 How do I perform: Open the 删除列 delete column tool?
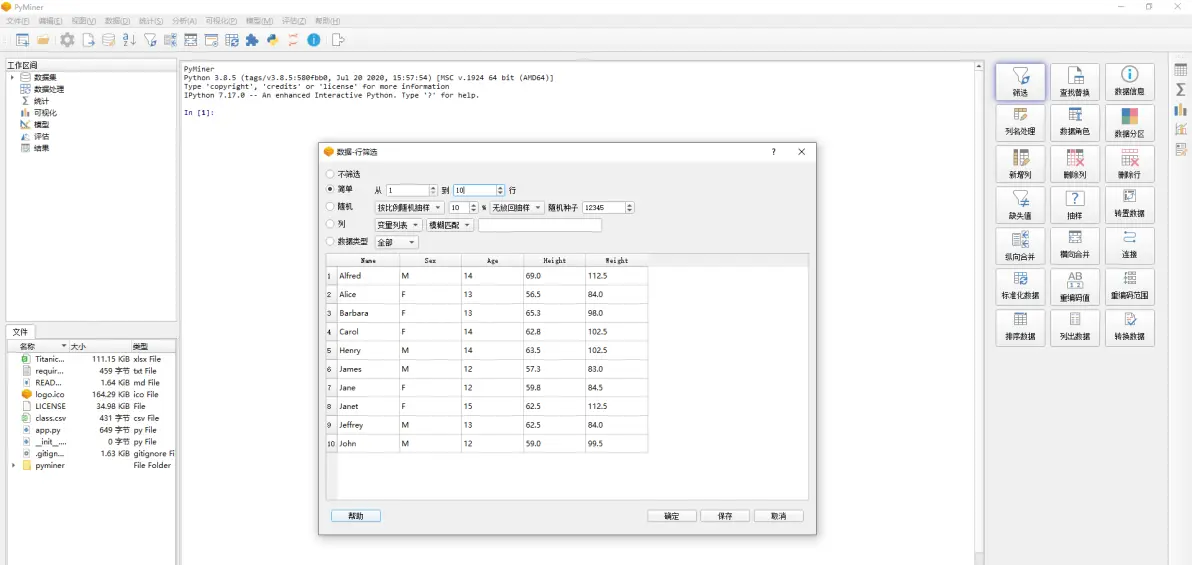click(x=1075, y=163)
